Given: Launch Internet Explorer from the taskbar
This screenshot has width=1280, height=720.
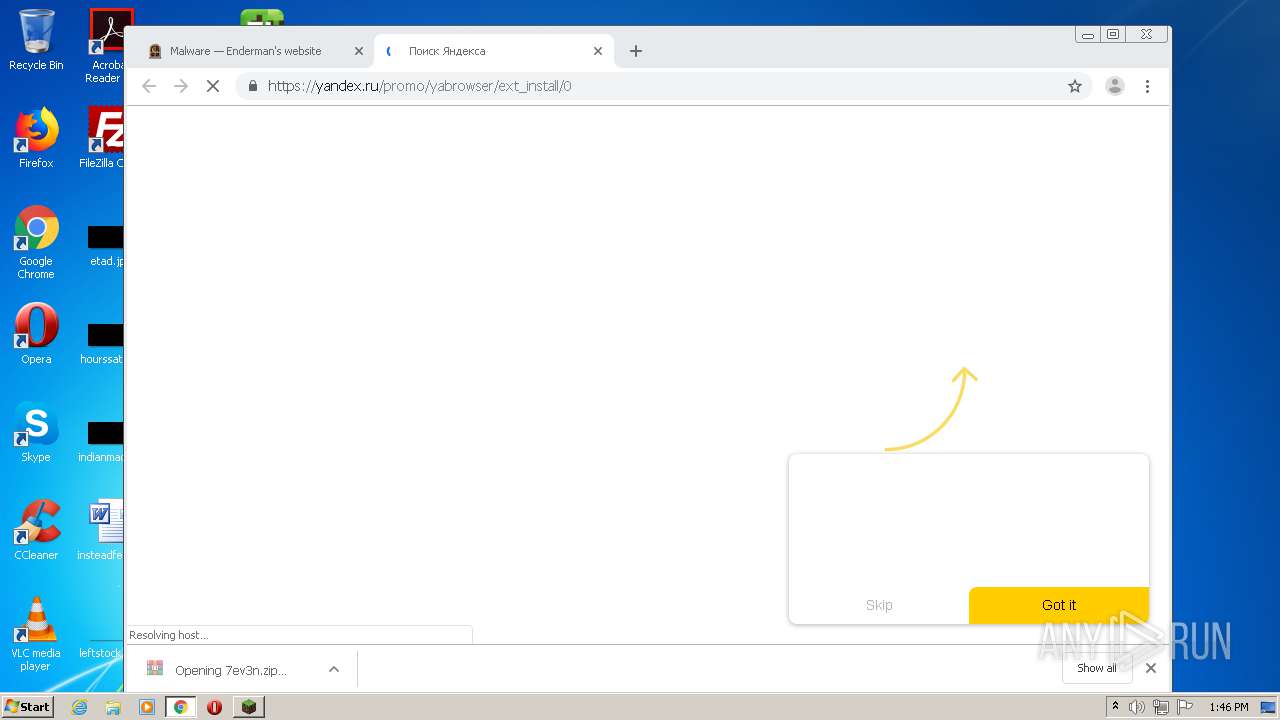Looking at the screenshot, I should pos(79,707).
